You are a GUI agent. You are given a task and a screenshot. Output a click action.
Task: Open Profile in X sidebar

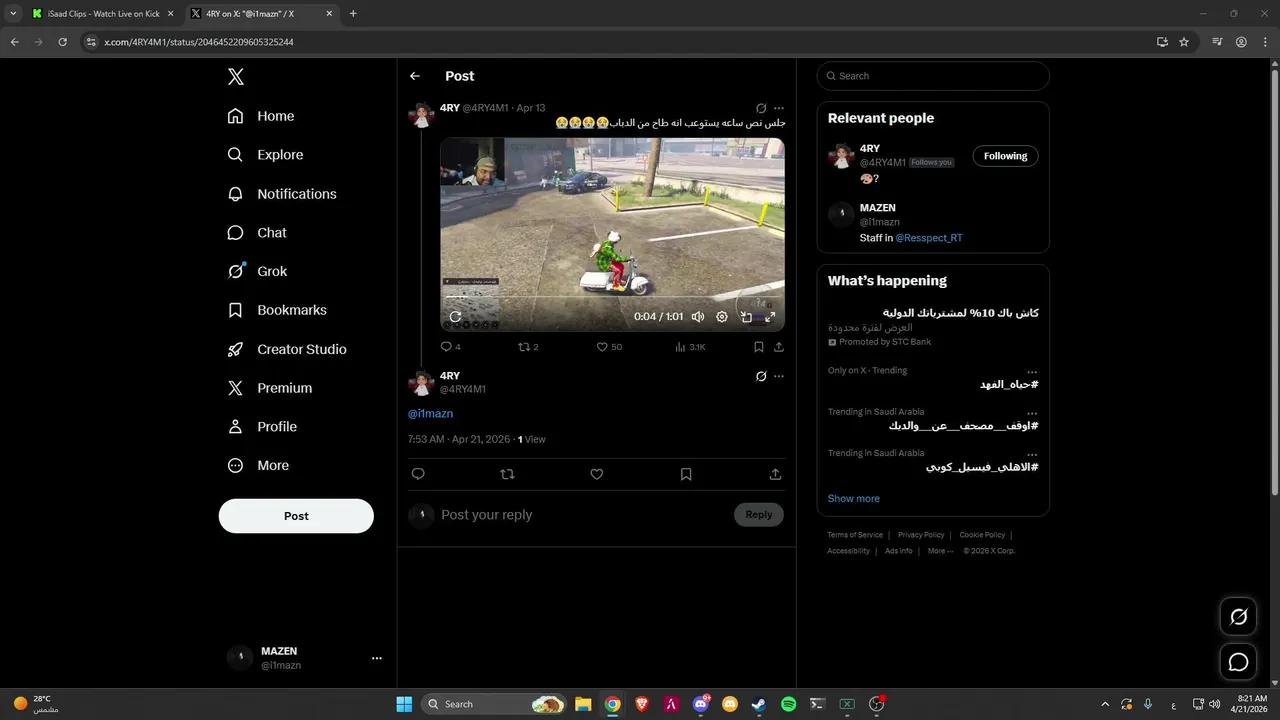pyautogui.click(x=262, y=426)
